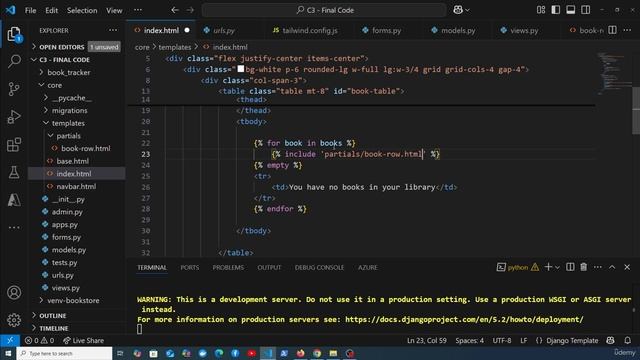Go back in navigation history
This screenshot has width=640, height=360.
[x=175, y=10]
